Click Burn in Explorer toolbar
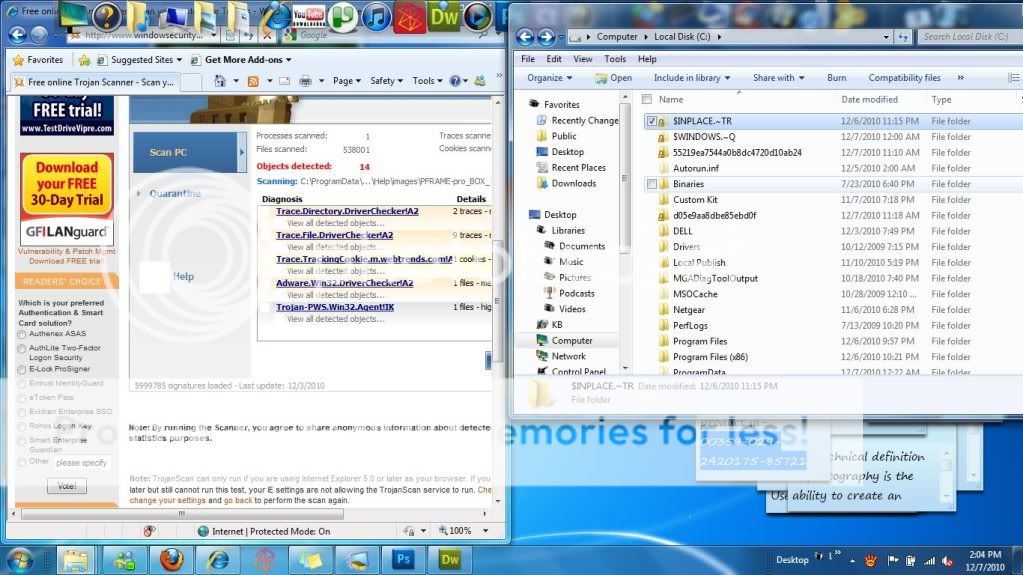 click(836, 78)
